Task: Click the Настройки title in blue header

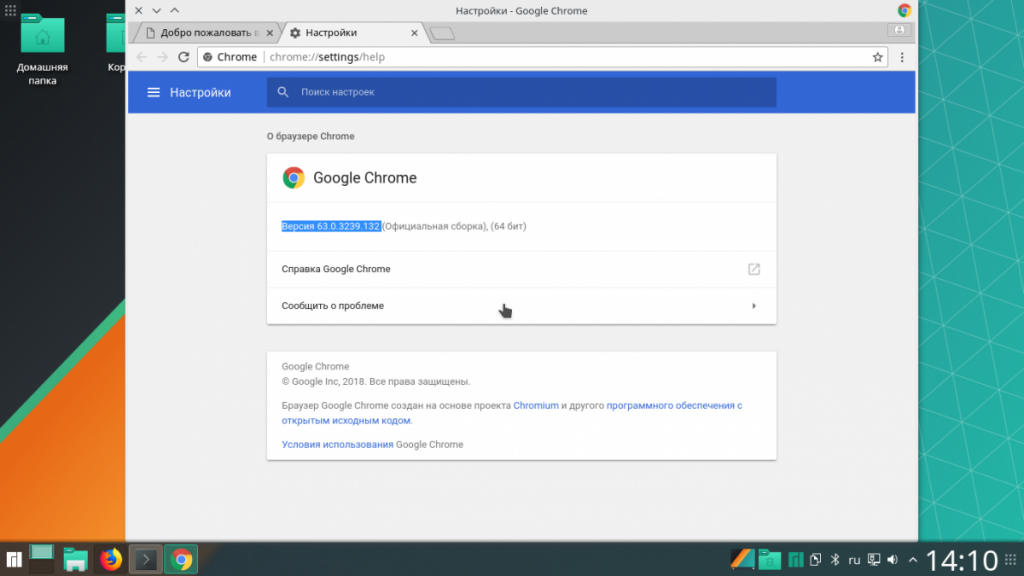Action: tap(200, 93)
